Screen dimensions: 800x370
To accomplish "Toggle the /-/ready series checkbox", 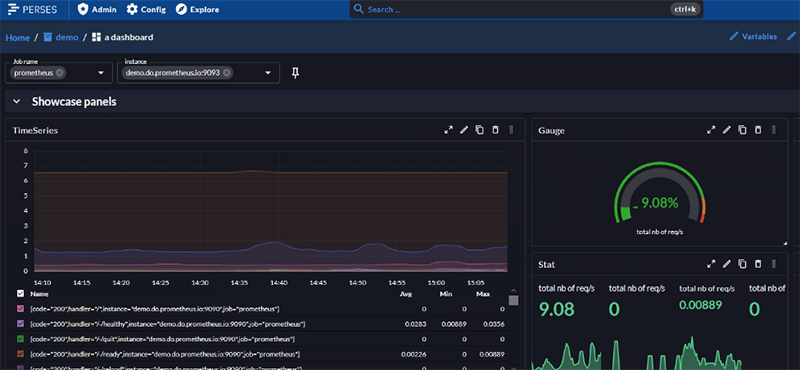I will click(20, 354).
